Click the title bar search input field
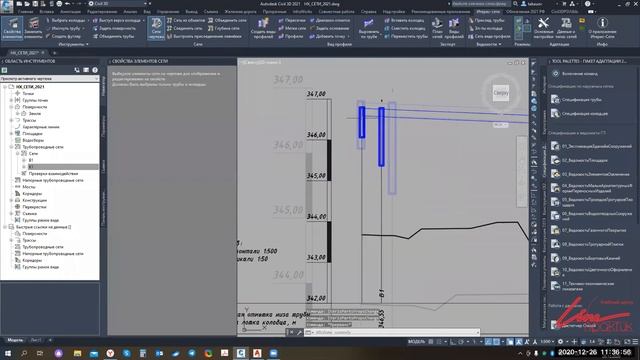The height and width of the screenshot is (360, 640). click(480, 4)
